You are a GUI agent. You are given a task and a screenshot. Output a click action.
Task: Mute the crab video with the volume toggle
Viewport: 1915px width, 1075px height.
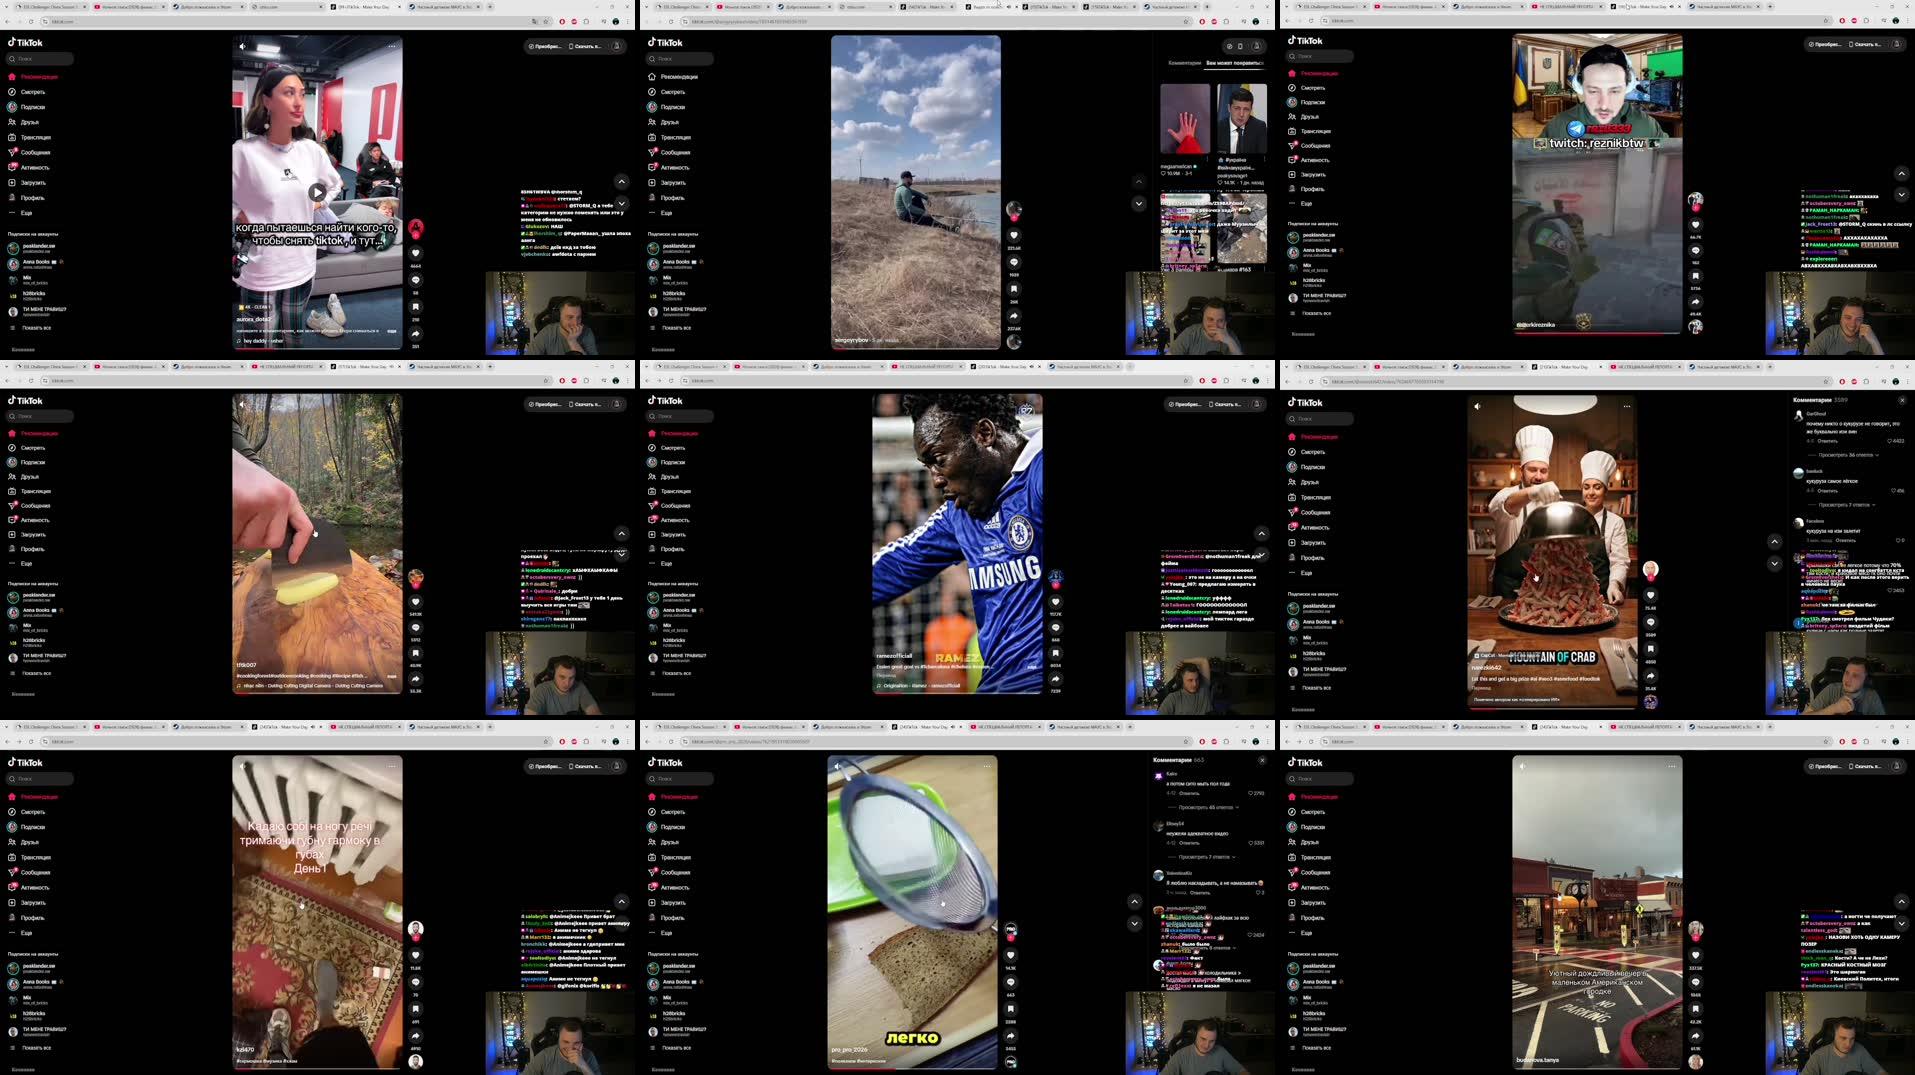point(1478,405)
